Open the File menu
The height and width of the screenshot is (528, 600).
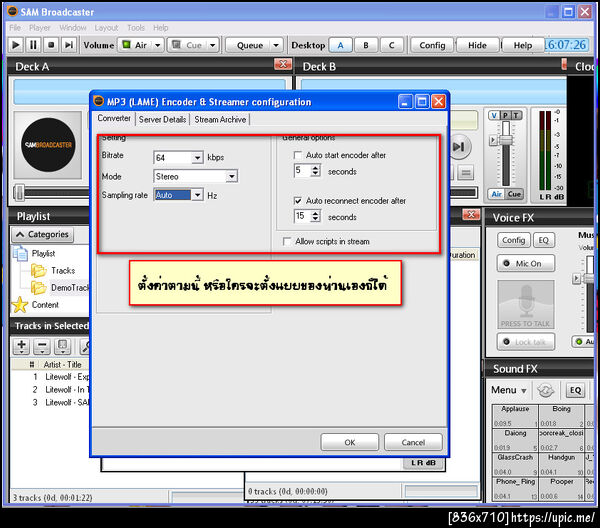(x=15, y=28)
